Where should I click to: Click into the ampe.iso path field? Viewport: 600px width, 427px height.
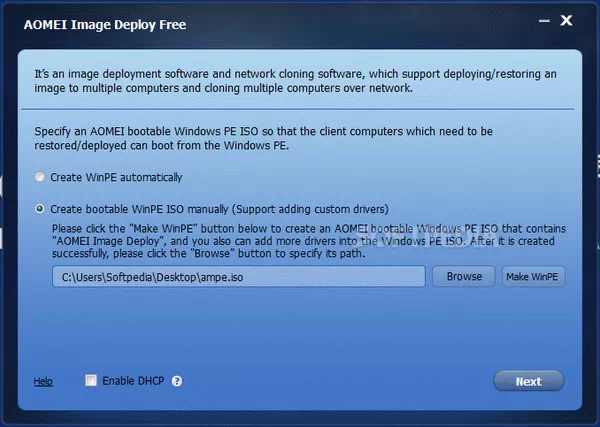239,277
